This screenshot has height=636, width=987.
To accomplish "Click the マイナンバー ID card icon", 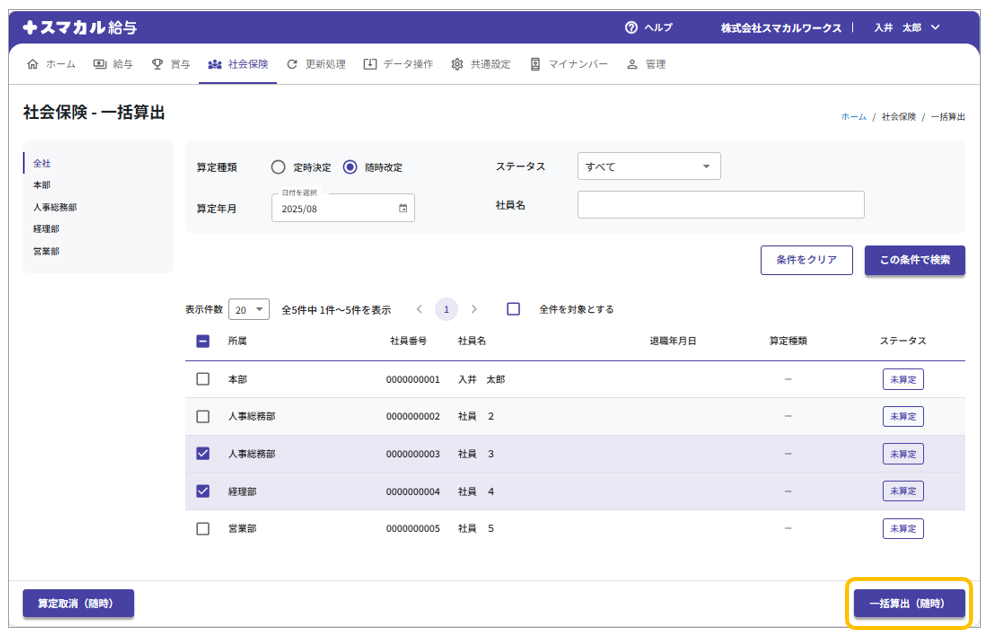I will coord(535,64).
